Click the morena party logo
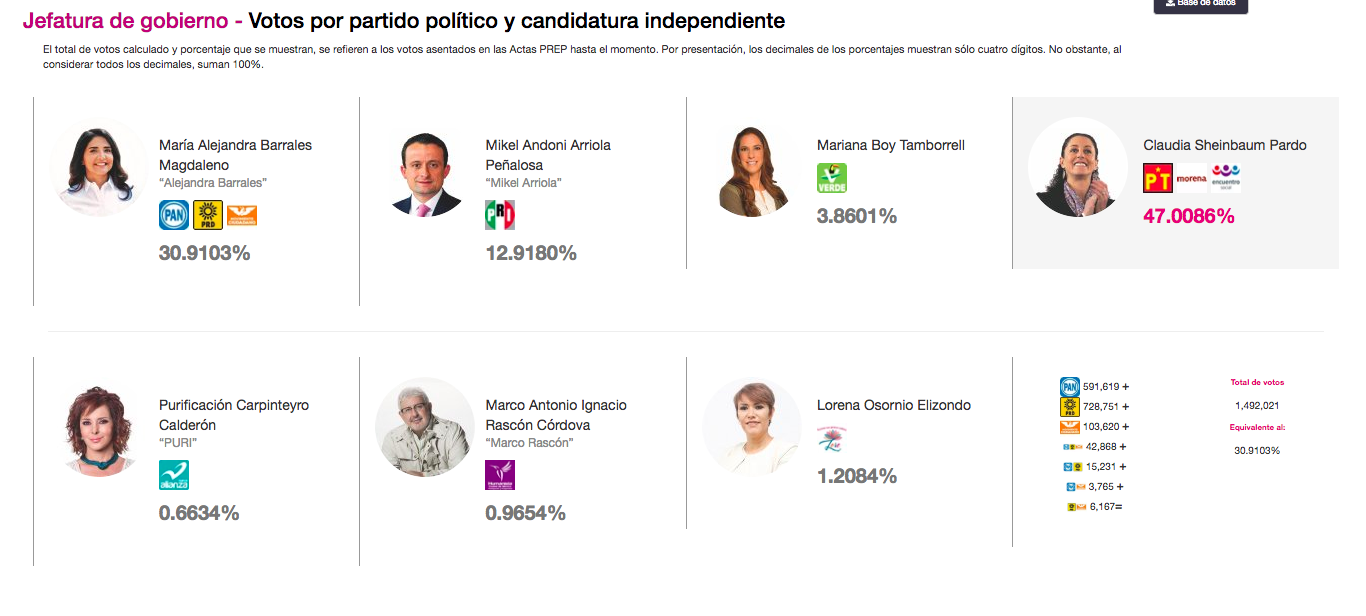The width and height of the screenshot is (1366, 616). point(1192,178)
